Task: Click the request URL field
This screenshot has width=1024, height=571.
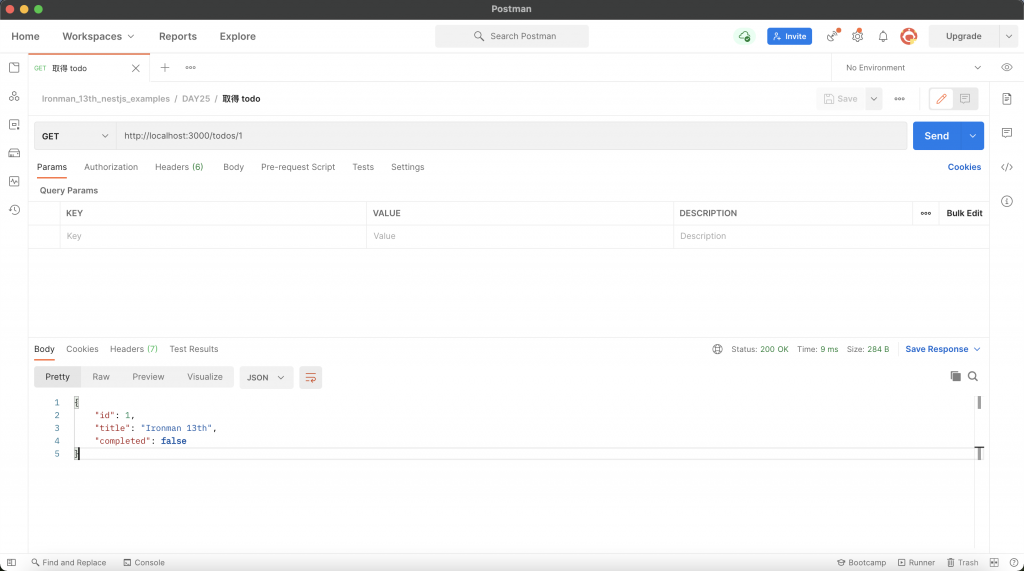Action: 511,136
